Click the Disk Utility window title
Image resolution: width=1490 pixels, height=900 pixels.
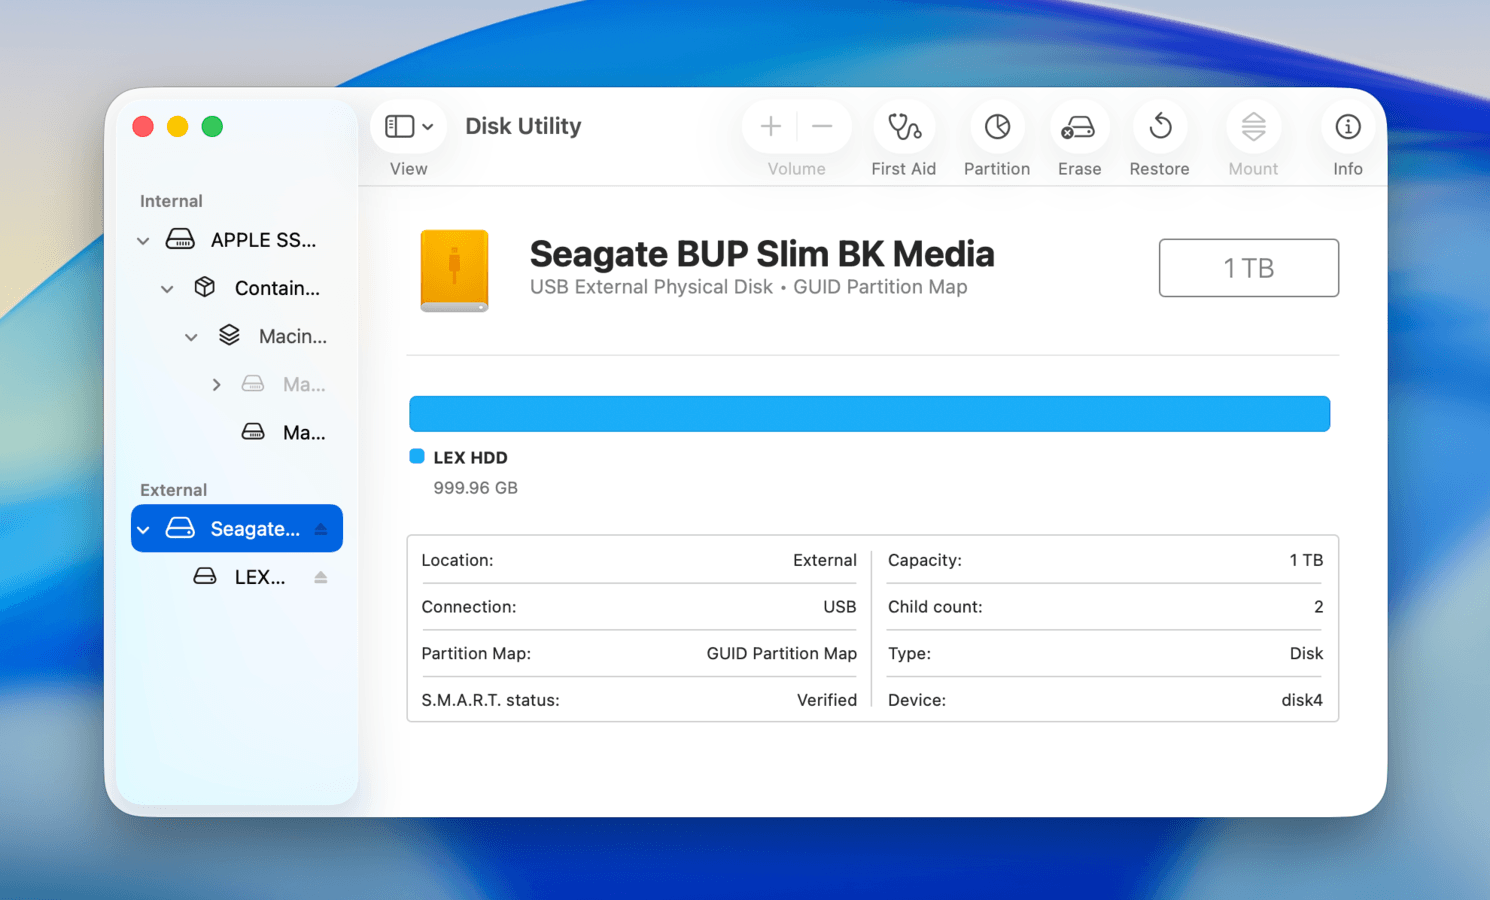coord(523,126)
